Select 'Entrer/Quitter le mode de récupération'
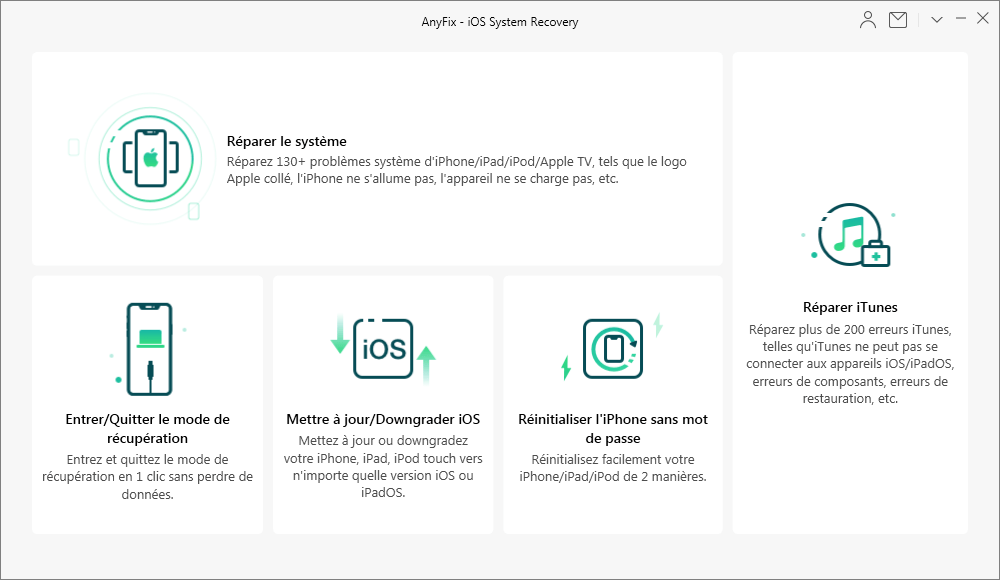Screen dimensions: 1000x580 point(147,428)
